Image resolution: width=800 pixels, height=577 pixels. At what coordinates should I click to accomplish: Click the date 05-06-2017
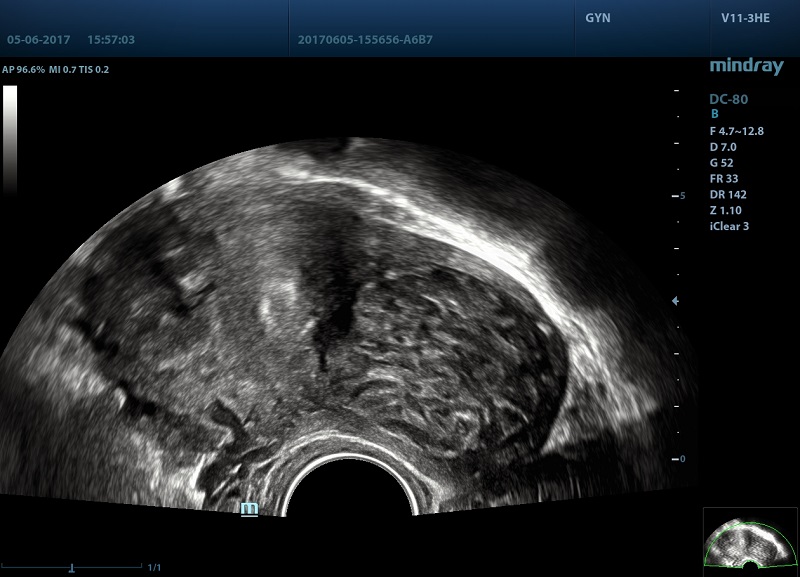[39, 40]
